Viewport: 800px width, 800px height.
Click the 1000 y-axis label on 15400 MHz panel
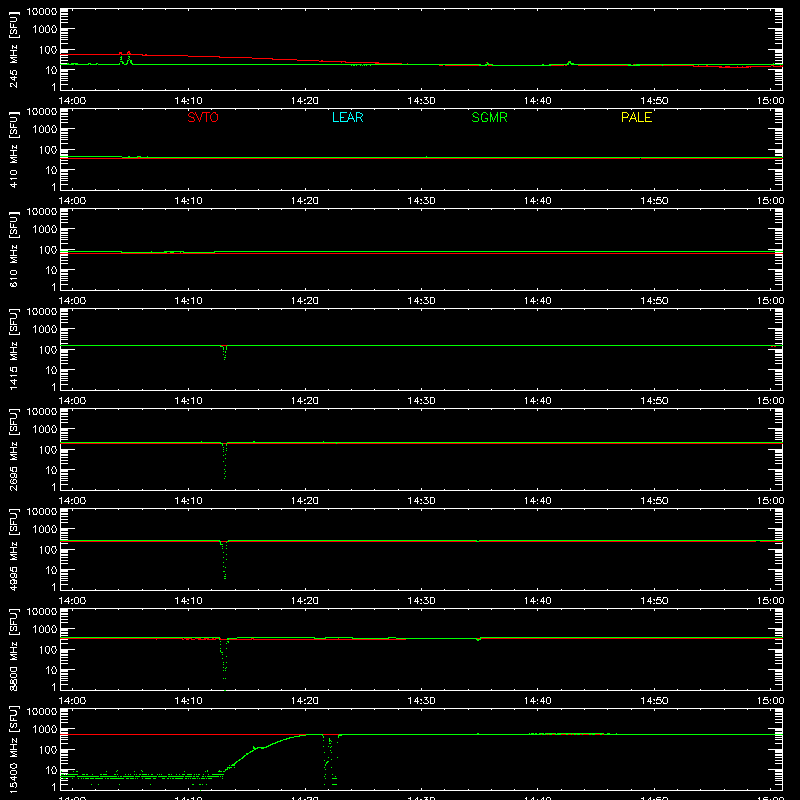point(45,729)
